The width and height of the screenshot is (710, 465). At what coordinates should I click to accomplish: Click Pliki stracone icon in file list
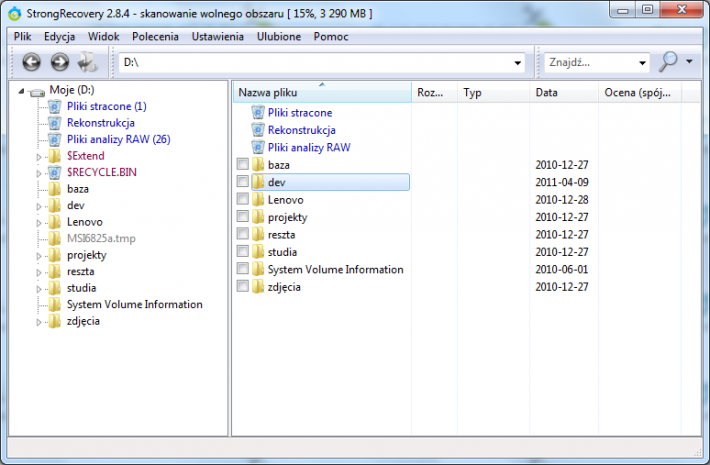click(258, 113)
